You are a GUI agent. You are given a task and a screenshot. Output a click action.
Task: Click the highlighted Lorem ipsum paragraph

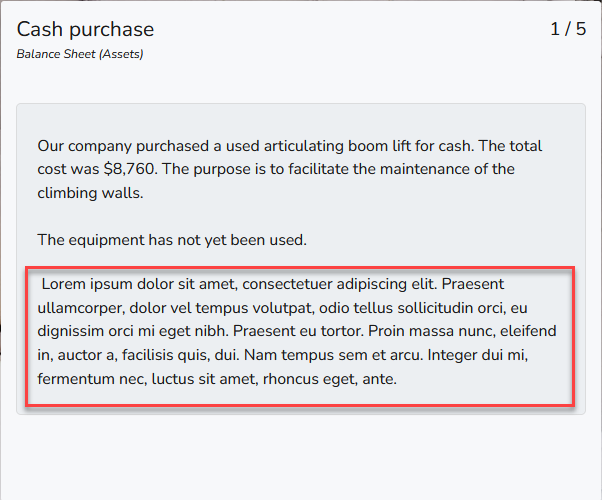299,331
